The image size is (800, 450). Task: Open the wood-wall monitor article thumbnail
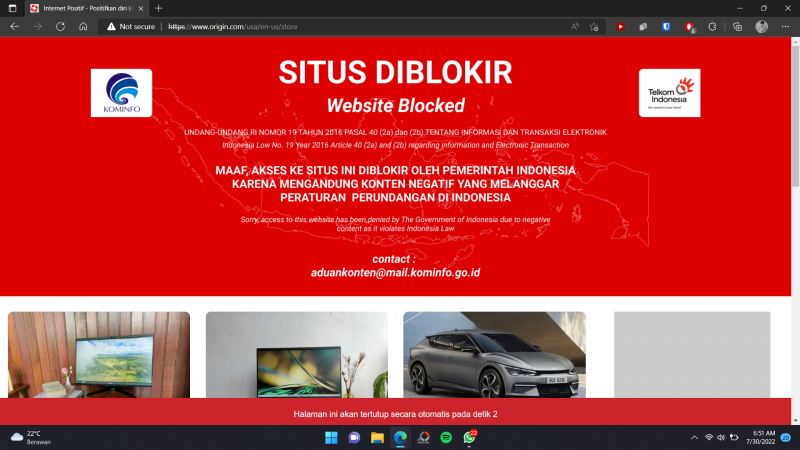(99, 355)
